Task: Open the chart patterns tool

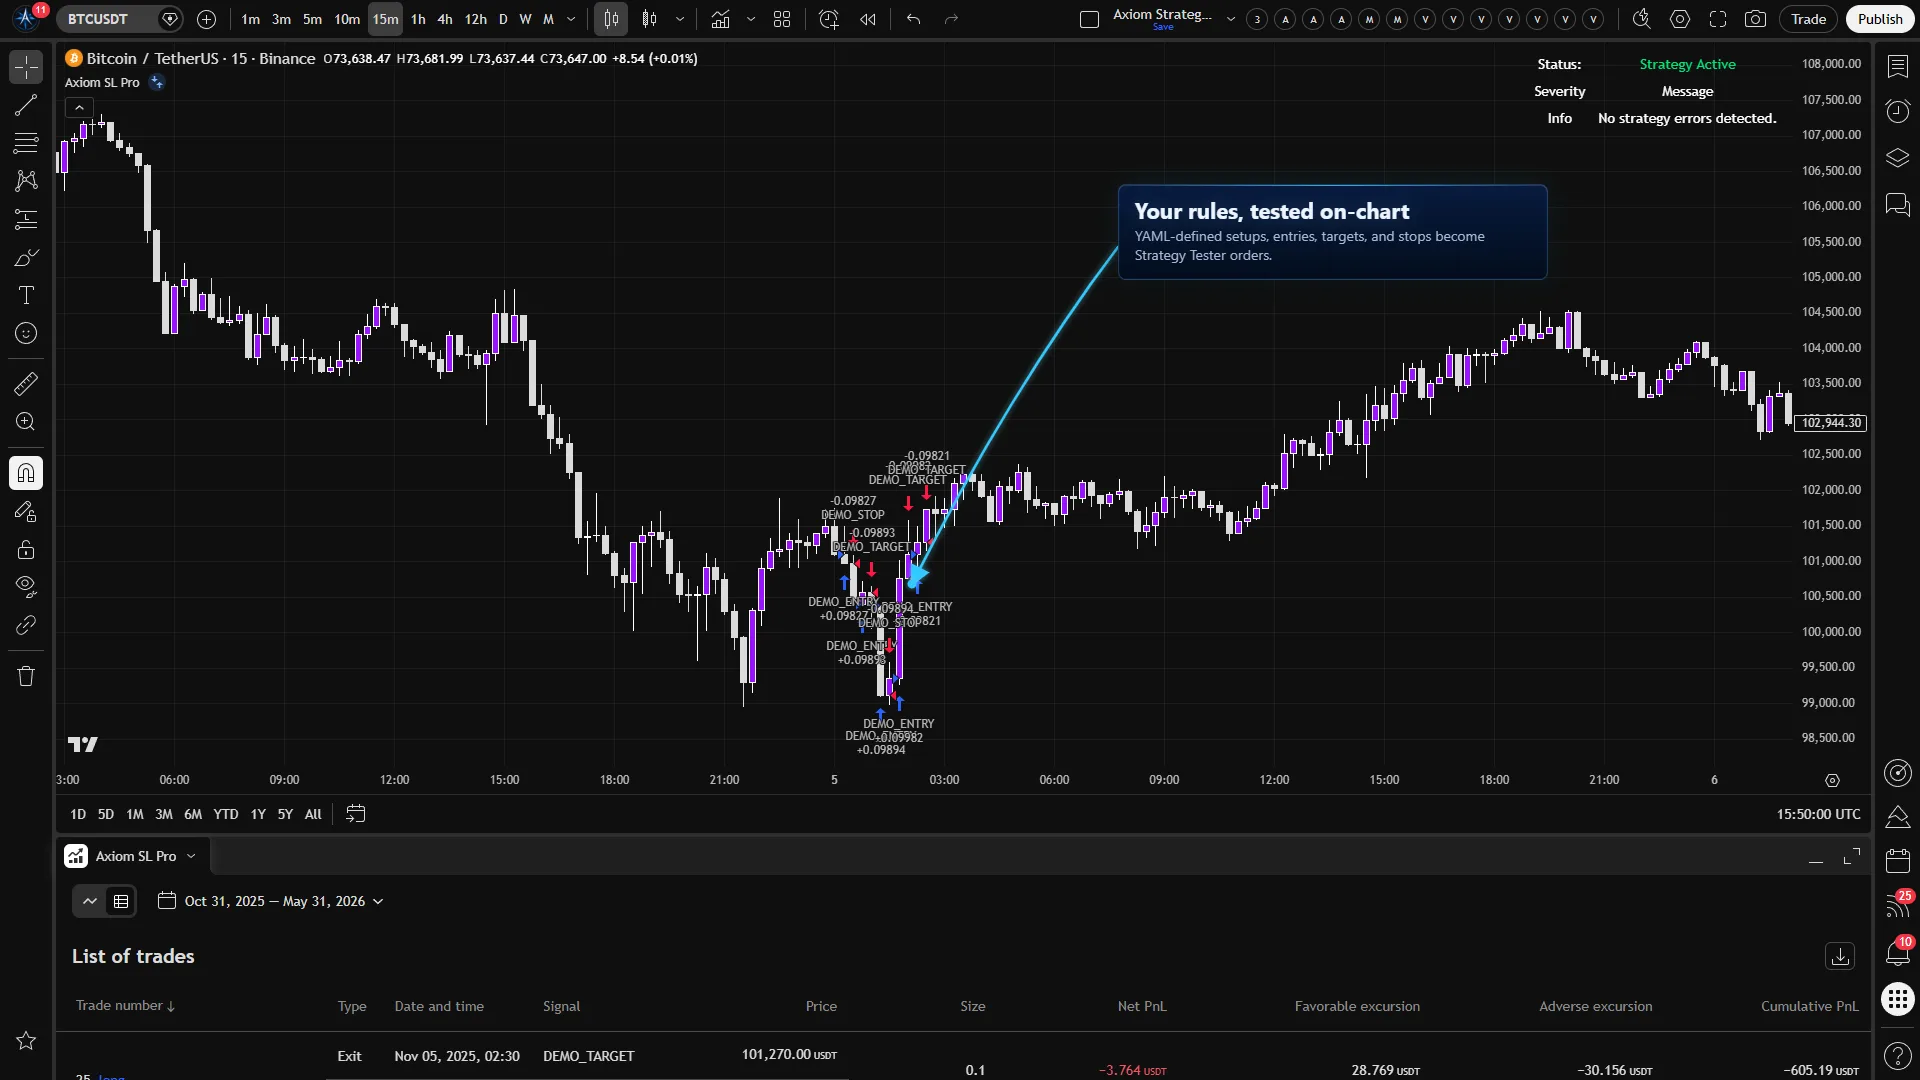Action: pos(26,181)
